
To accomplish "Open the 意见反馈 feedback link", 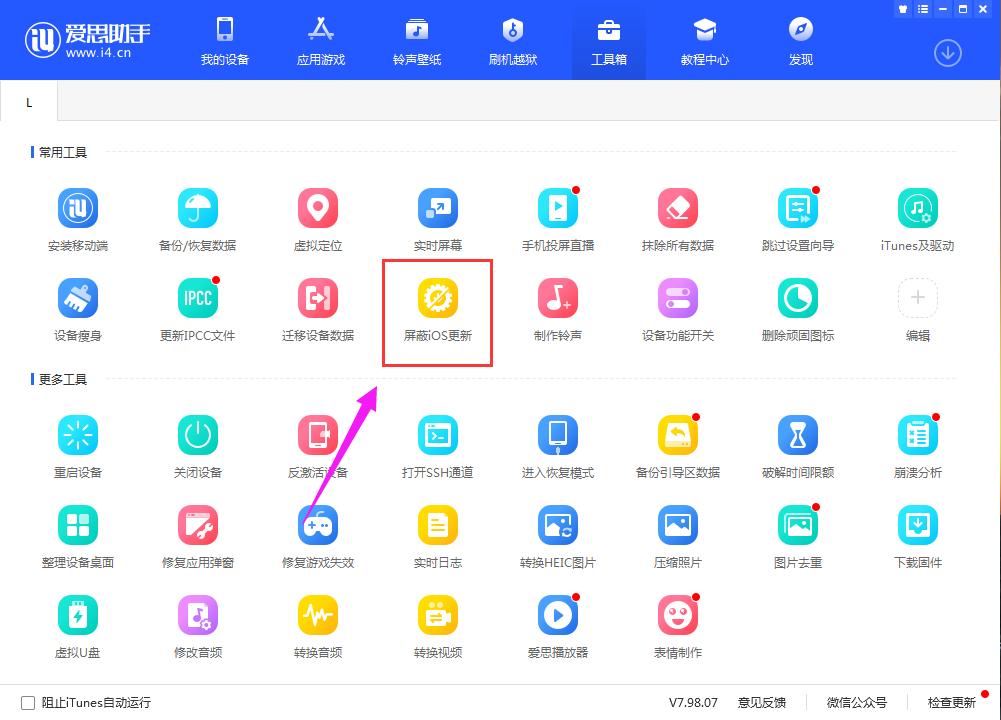I will 761,703.
